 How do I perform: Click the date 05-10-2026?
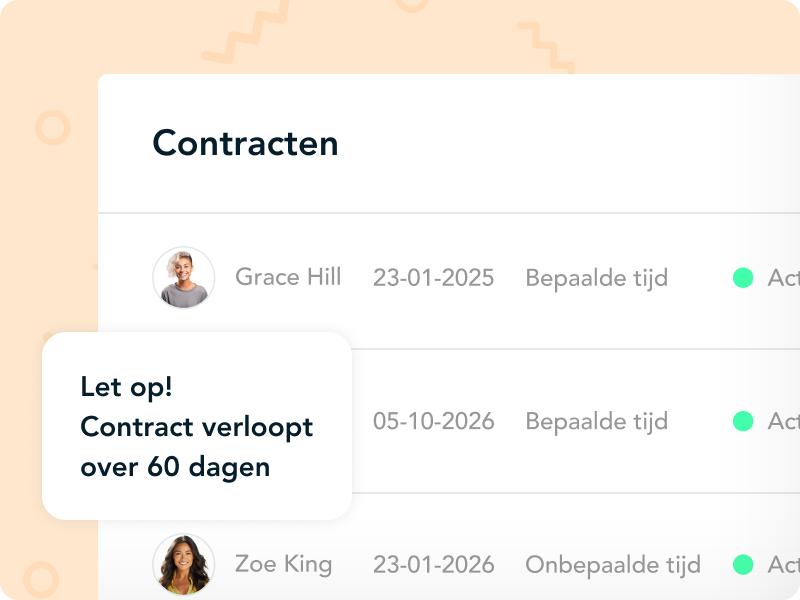coord(433,421)
